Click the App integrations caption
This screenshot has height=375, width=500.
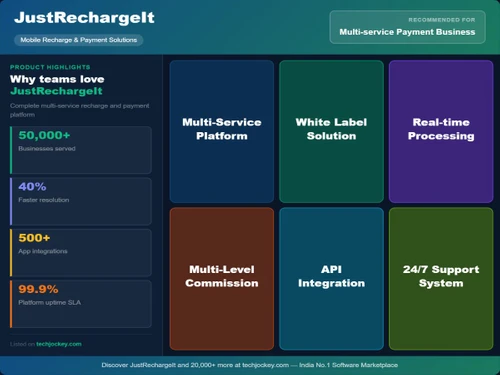[43, 251]
